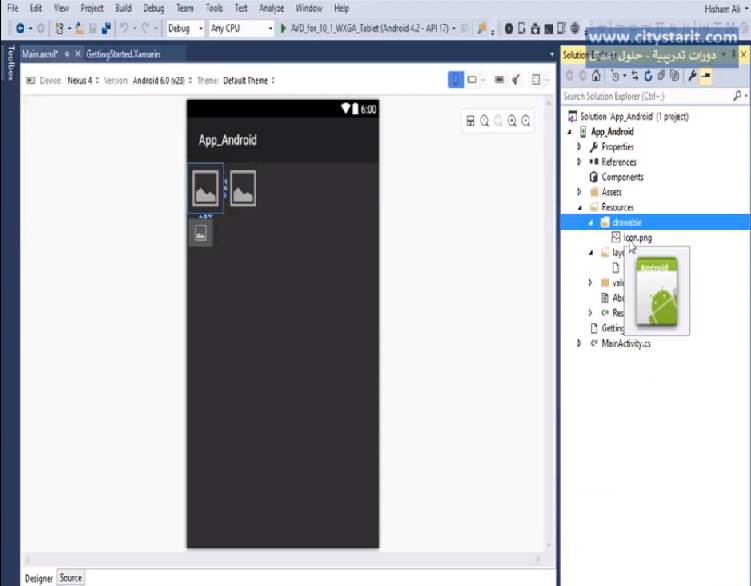Screen dimensions: 751x586
Task: Expand the References node
Action: tap(579, 162)
